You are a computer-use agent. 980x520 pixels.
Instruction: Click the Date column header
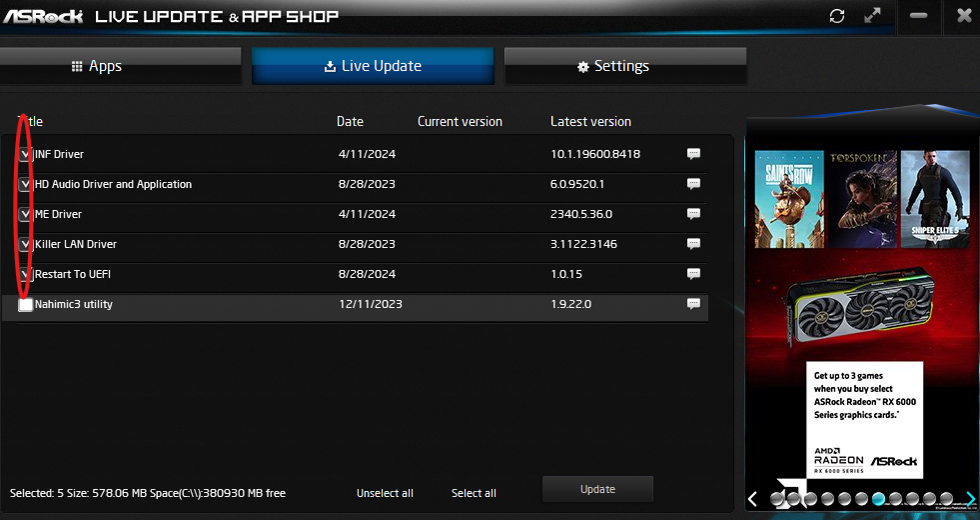tap(350, 121)
